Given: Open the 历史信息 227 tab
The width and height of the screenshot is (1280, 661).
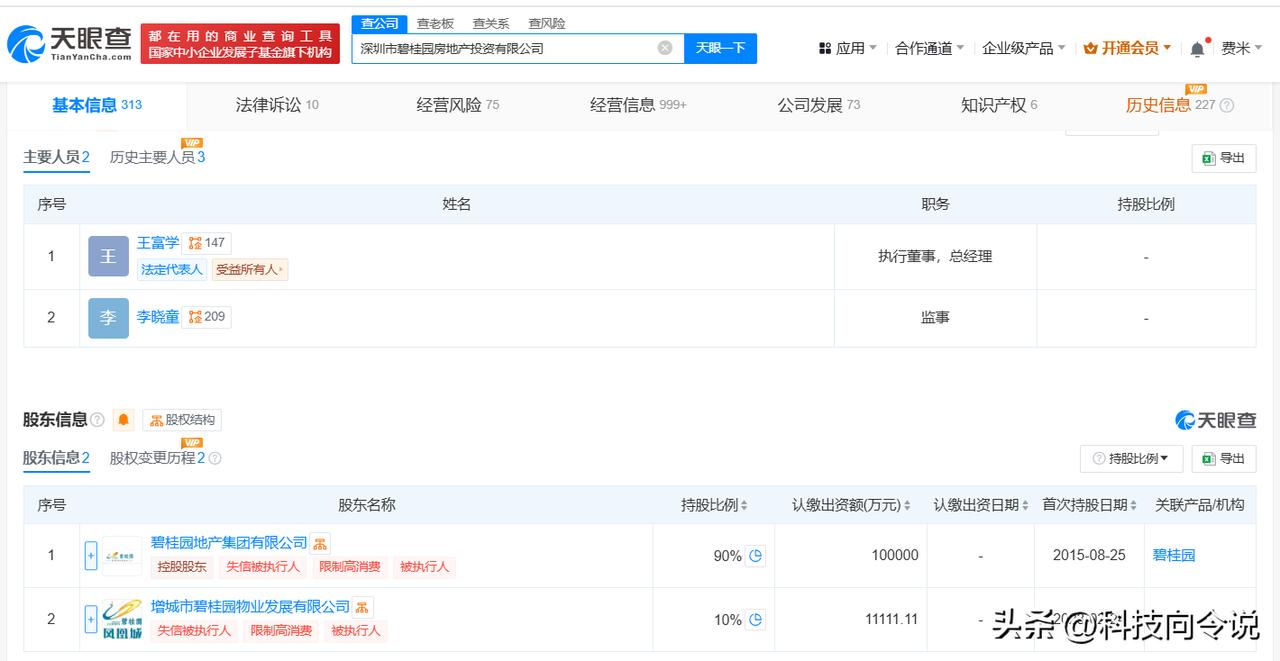Looking at the screenshot, I should coord(1170,105).
